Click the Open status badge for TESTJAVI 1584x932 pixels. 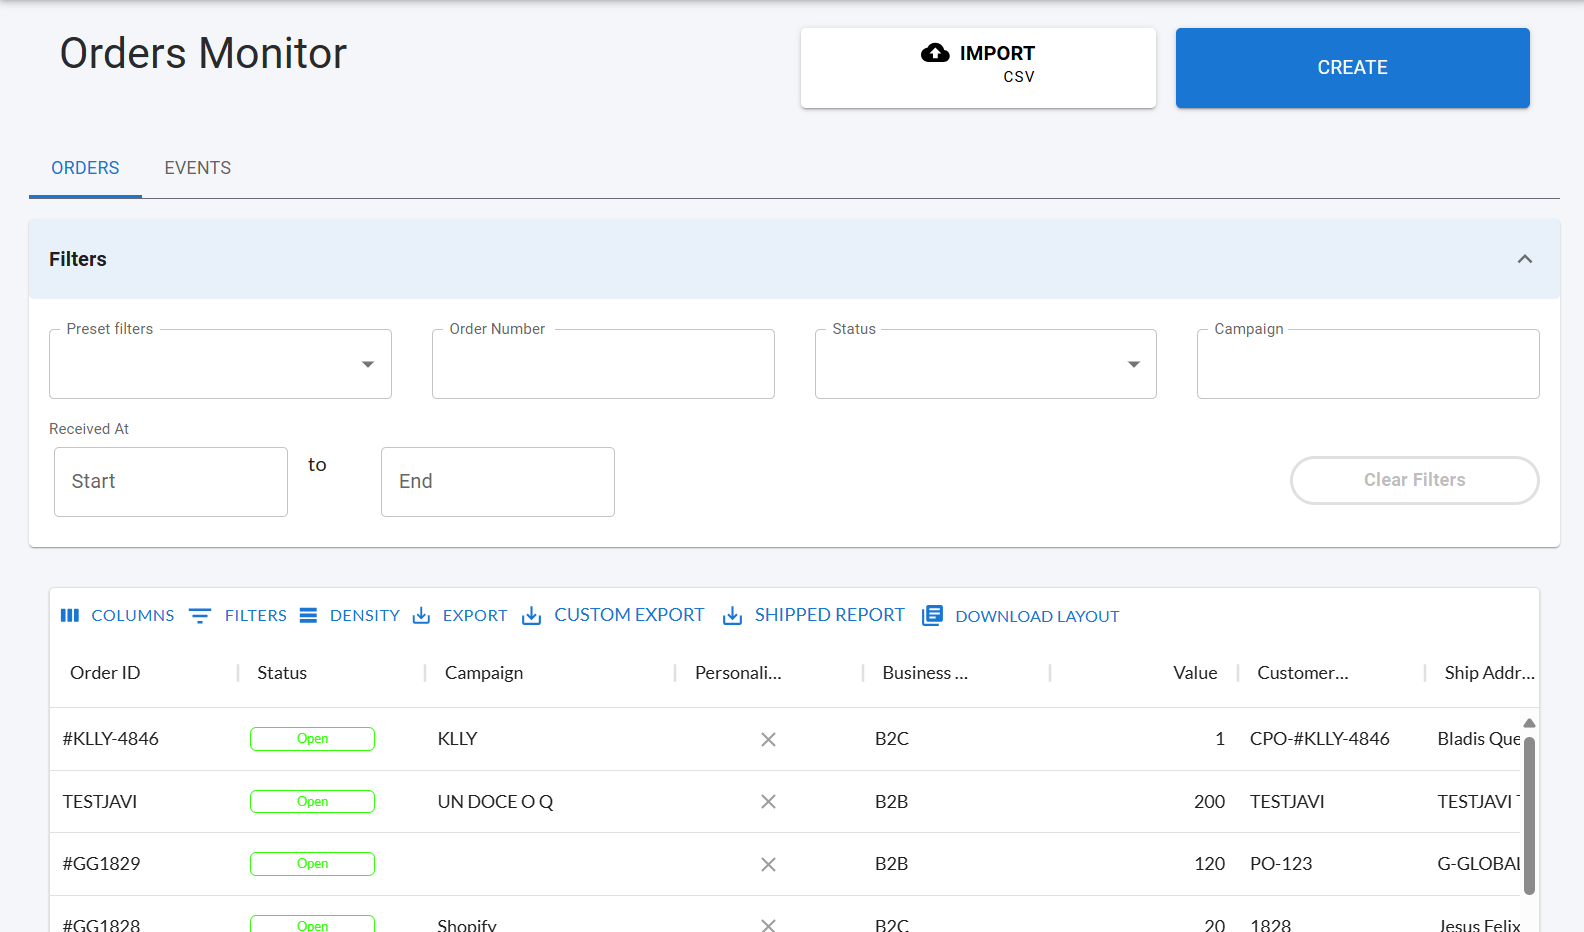coord(312,802)
